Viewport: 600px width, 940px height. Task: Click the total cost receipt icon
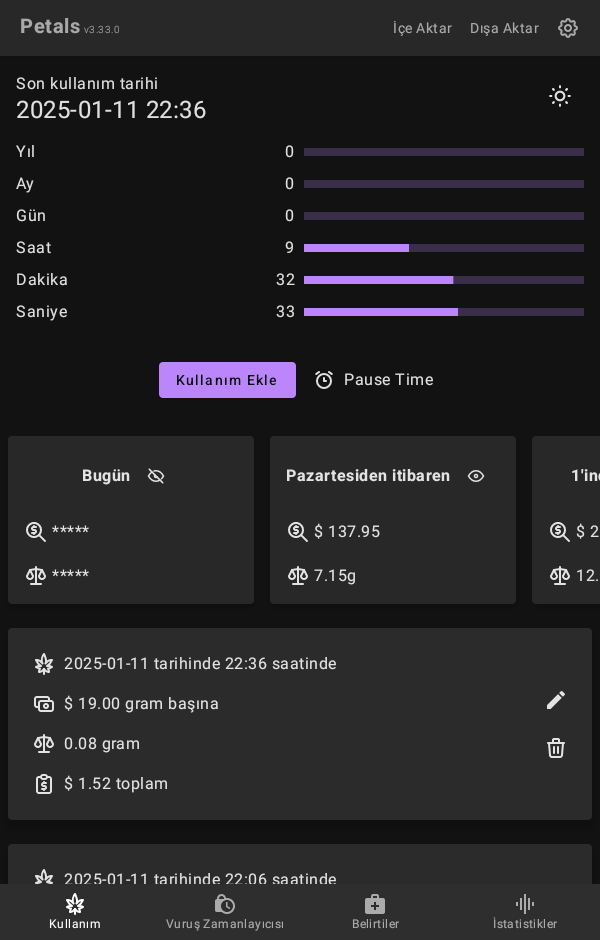[x=44, y=784]
